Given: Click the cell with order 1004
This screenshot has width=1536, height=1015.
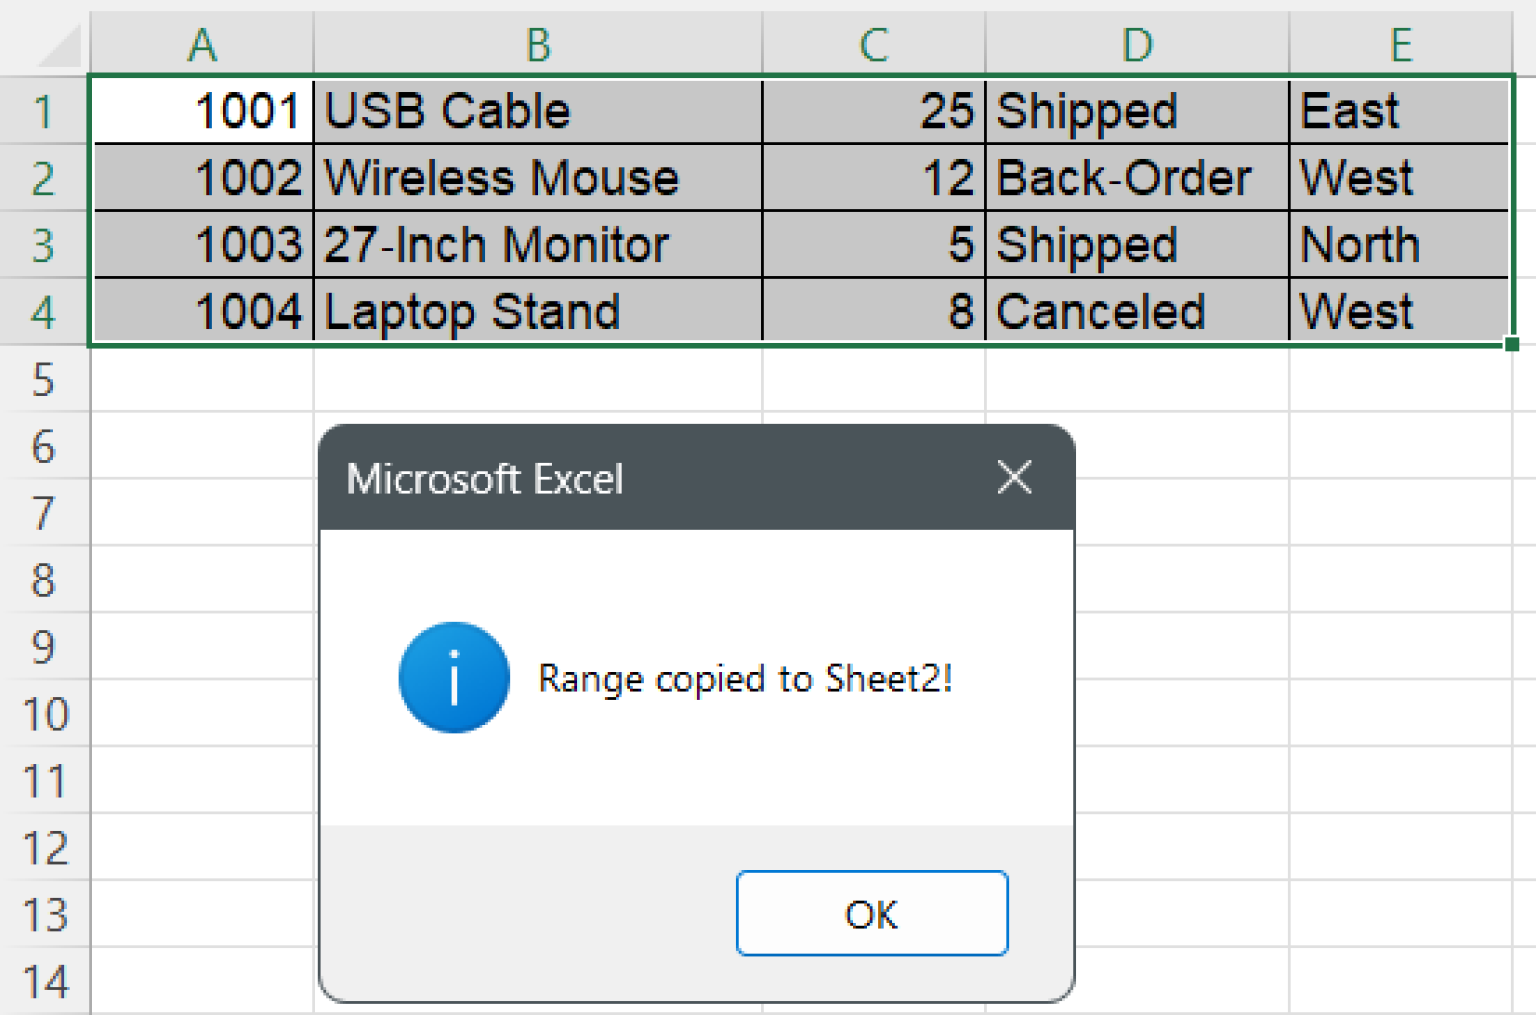Looking at the screenshot, I should tap(202, 312).
